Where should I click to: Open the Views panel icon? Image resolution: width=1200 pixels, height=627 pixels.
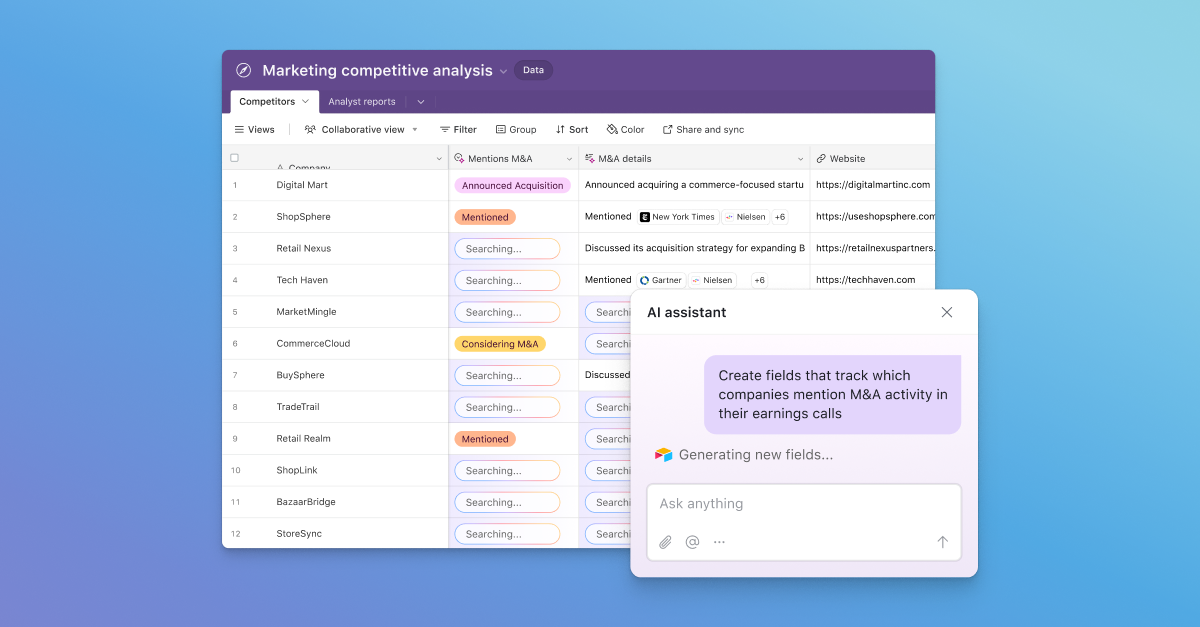point(237,129)
